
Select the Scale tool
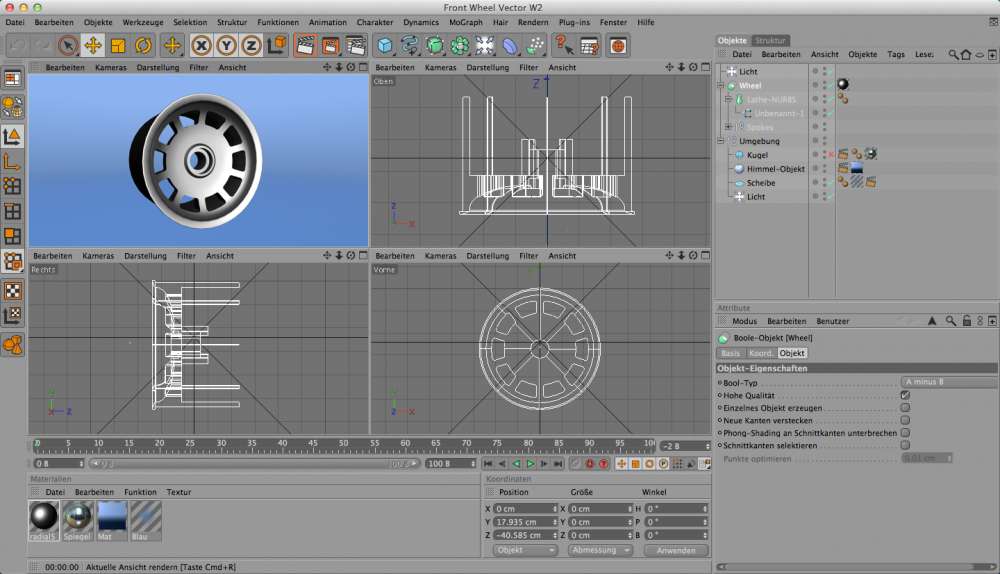click(x=118, y=45)
